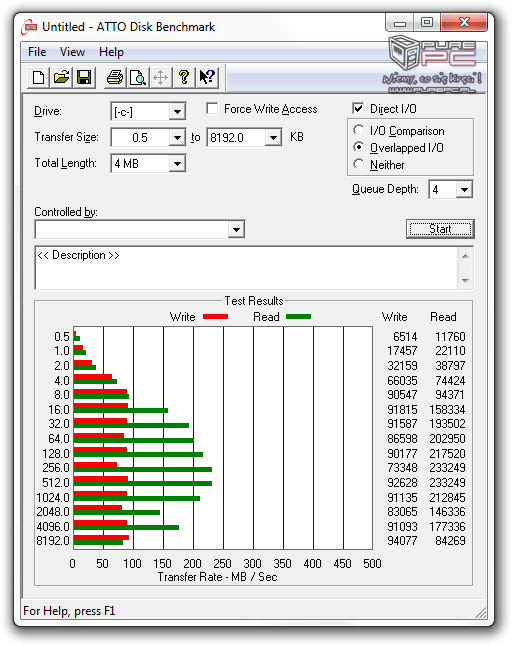This screenshot has height=646, width=512.
Task: Minimize the ATTO Disk Benchmark window
Action: 400,23
